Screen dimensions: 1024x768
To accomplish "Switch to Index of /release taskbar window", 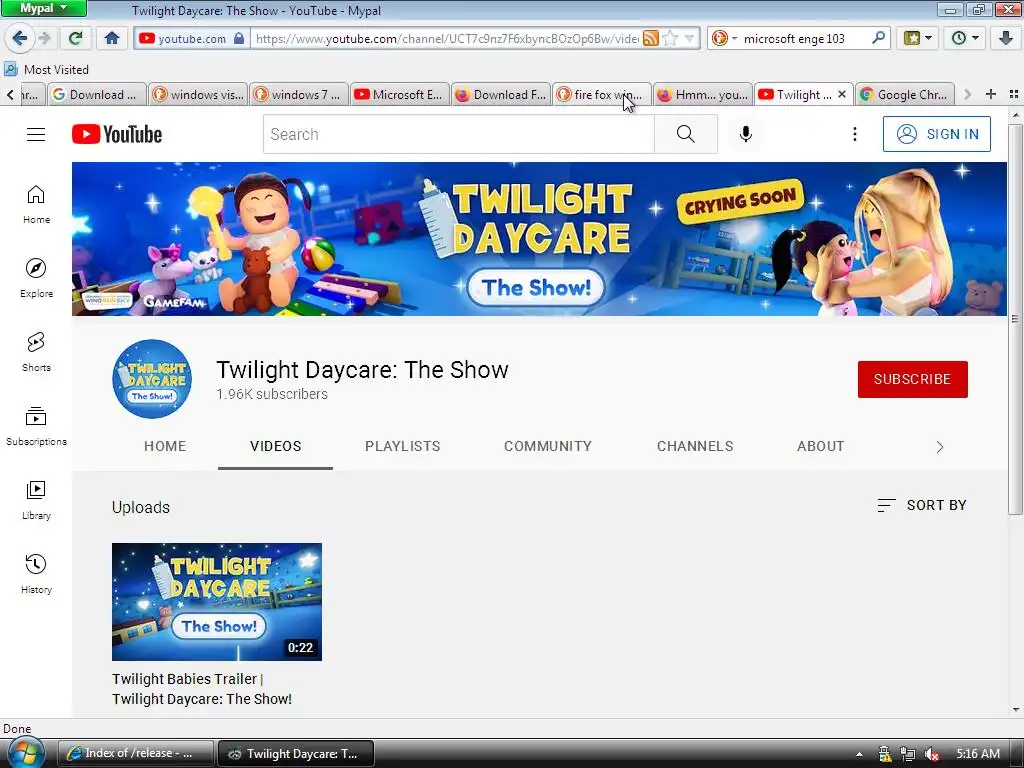I will 136,753.
